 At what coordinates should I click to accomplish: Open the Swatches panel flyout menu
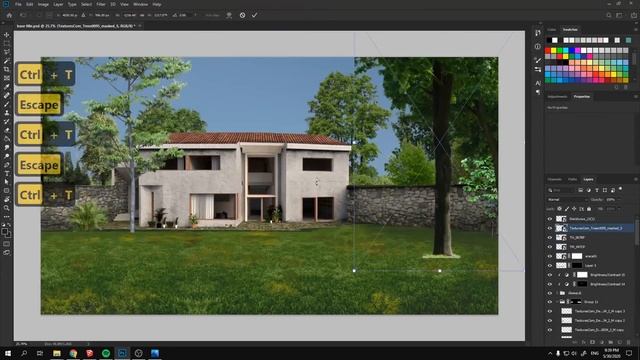point(636,29)
